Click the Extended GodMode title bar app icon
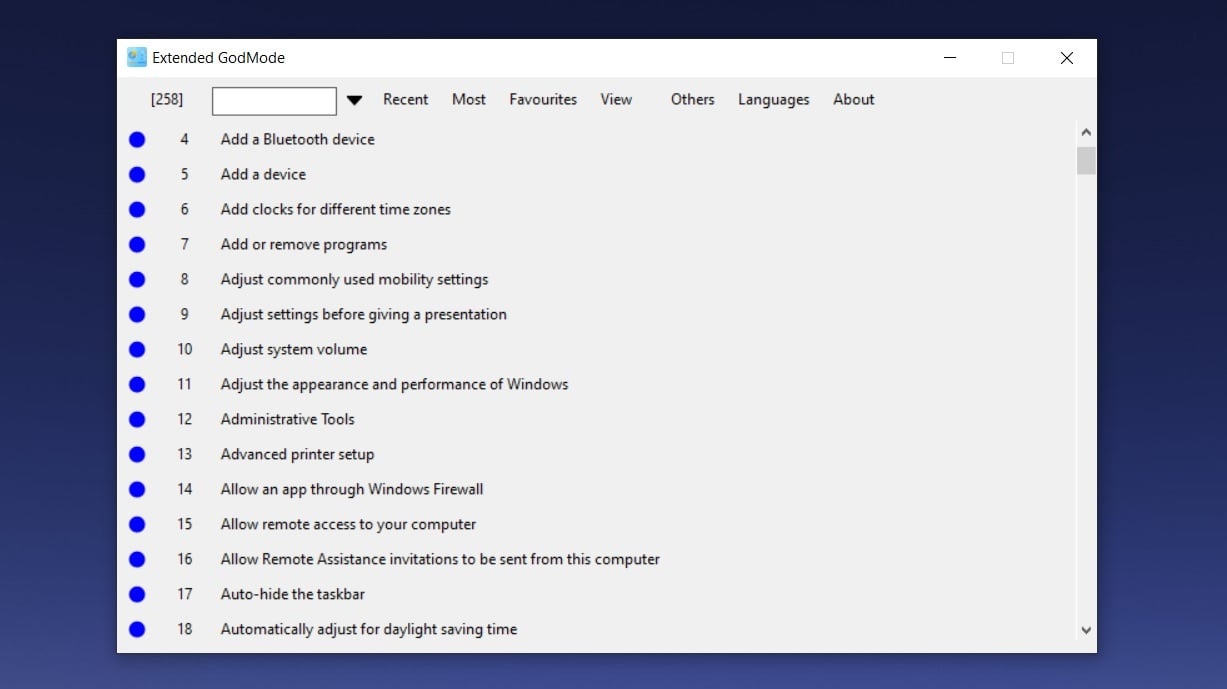 (x=137, y=58)
